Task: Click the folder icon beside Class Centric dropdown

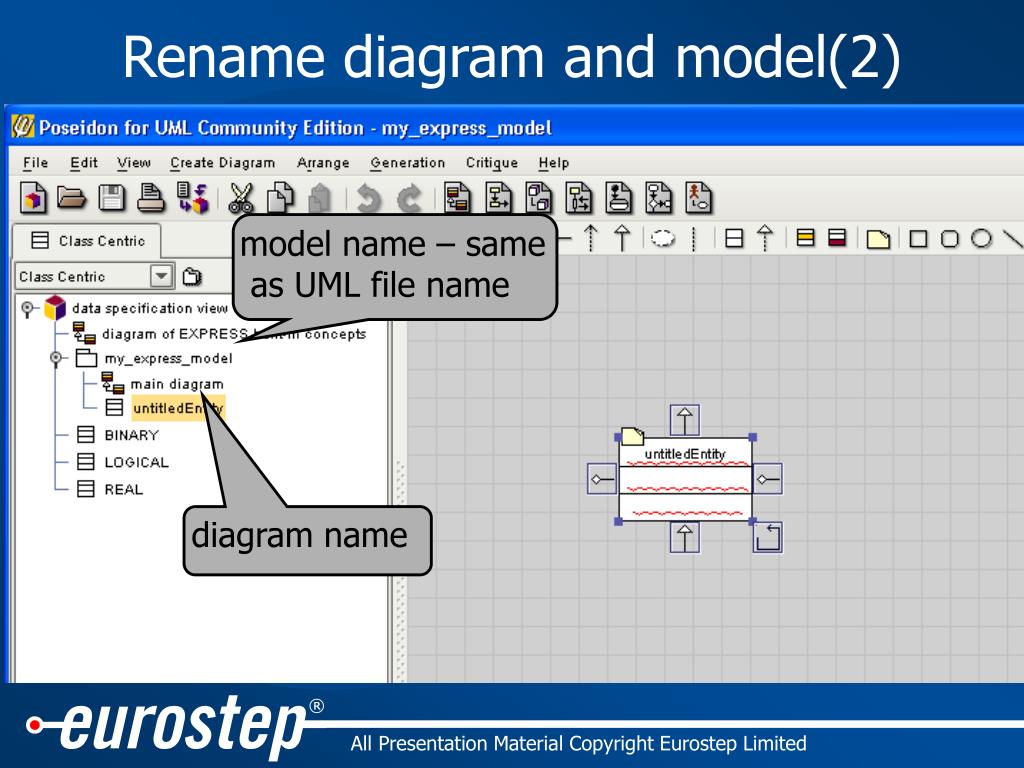Action: [x=191, y=277]
